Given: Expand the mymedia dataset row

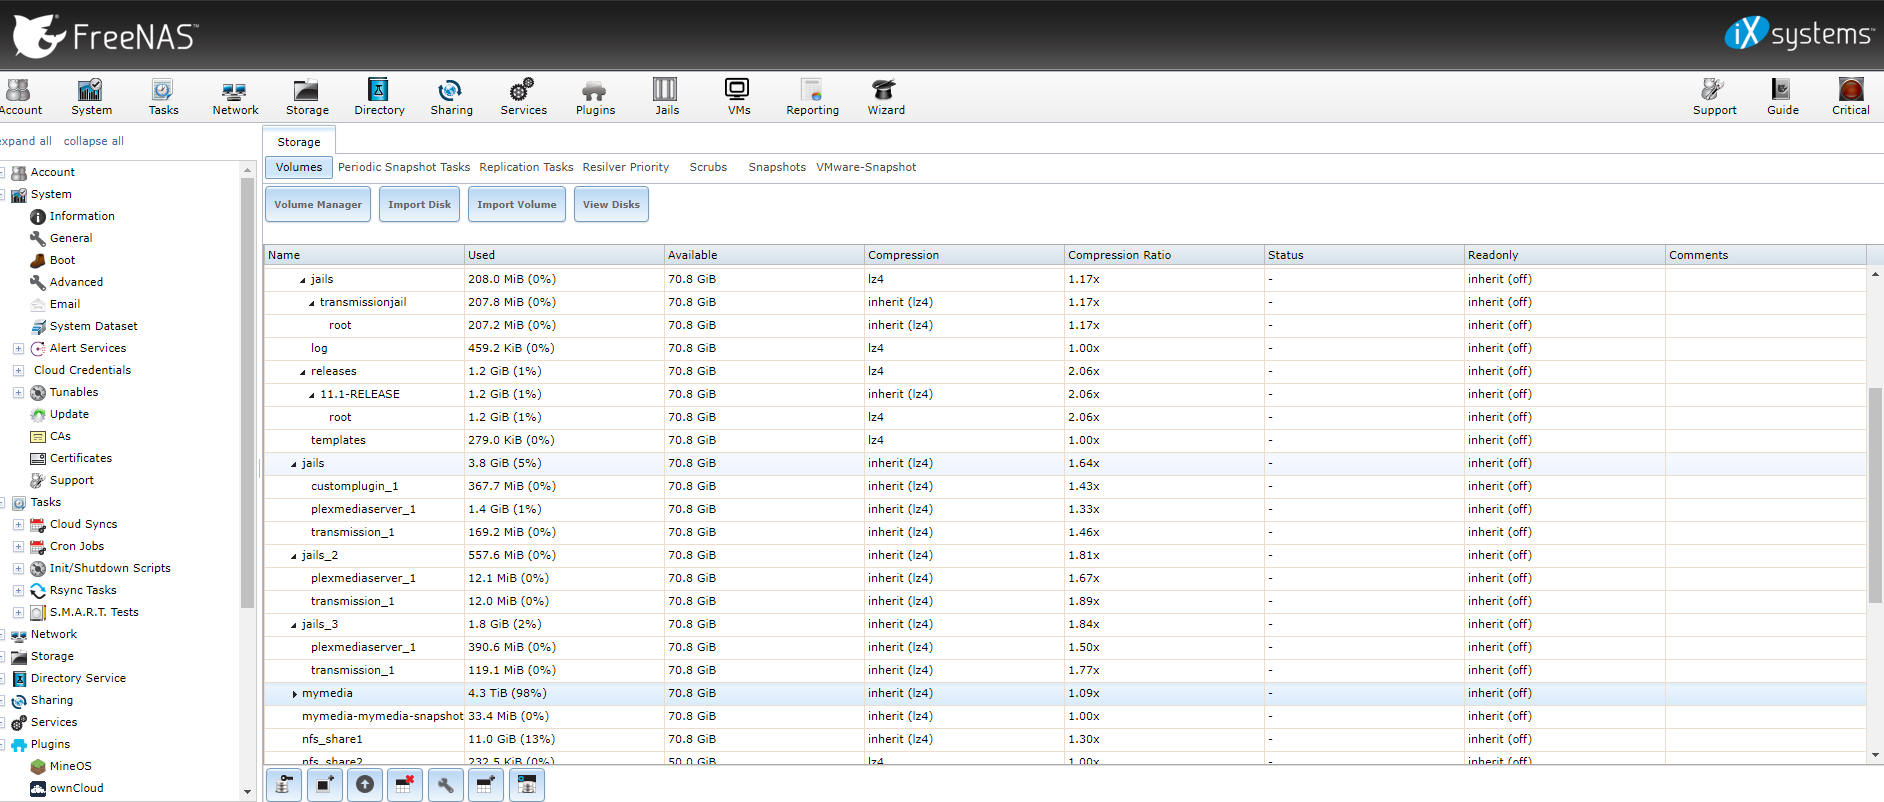Looking at the screenshot, I should [x=294, y=694].
